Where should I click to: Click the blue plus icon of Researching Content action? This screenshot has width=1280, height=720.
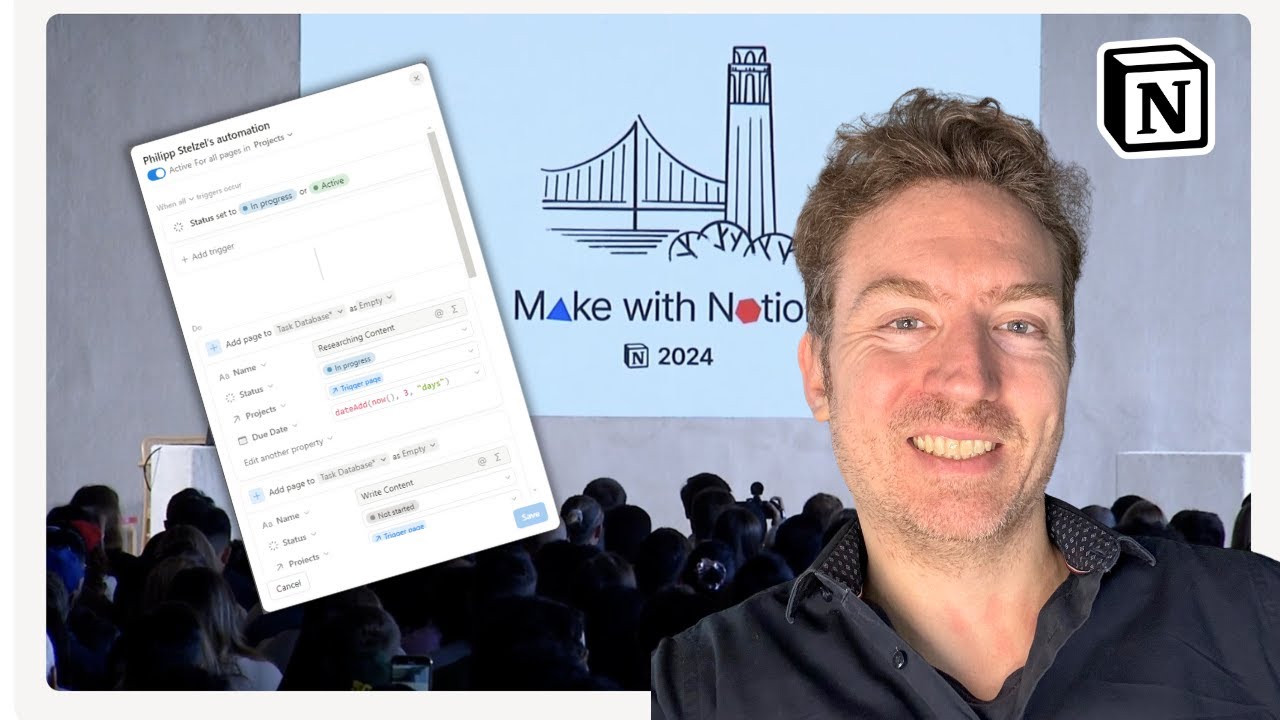pyautogui.click(x=214, y=347)
